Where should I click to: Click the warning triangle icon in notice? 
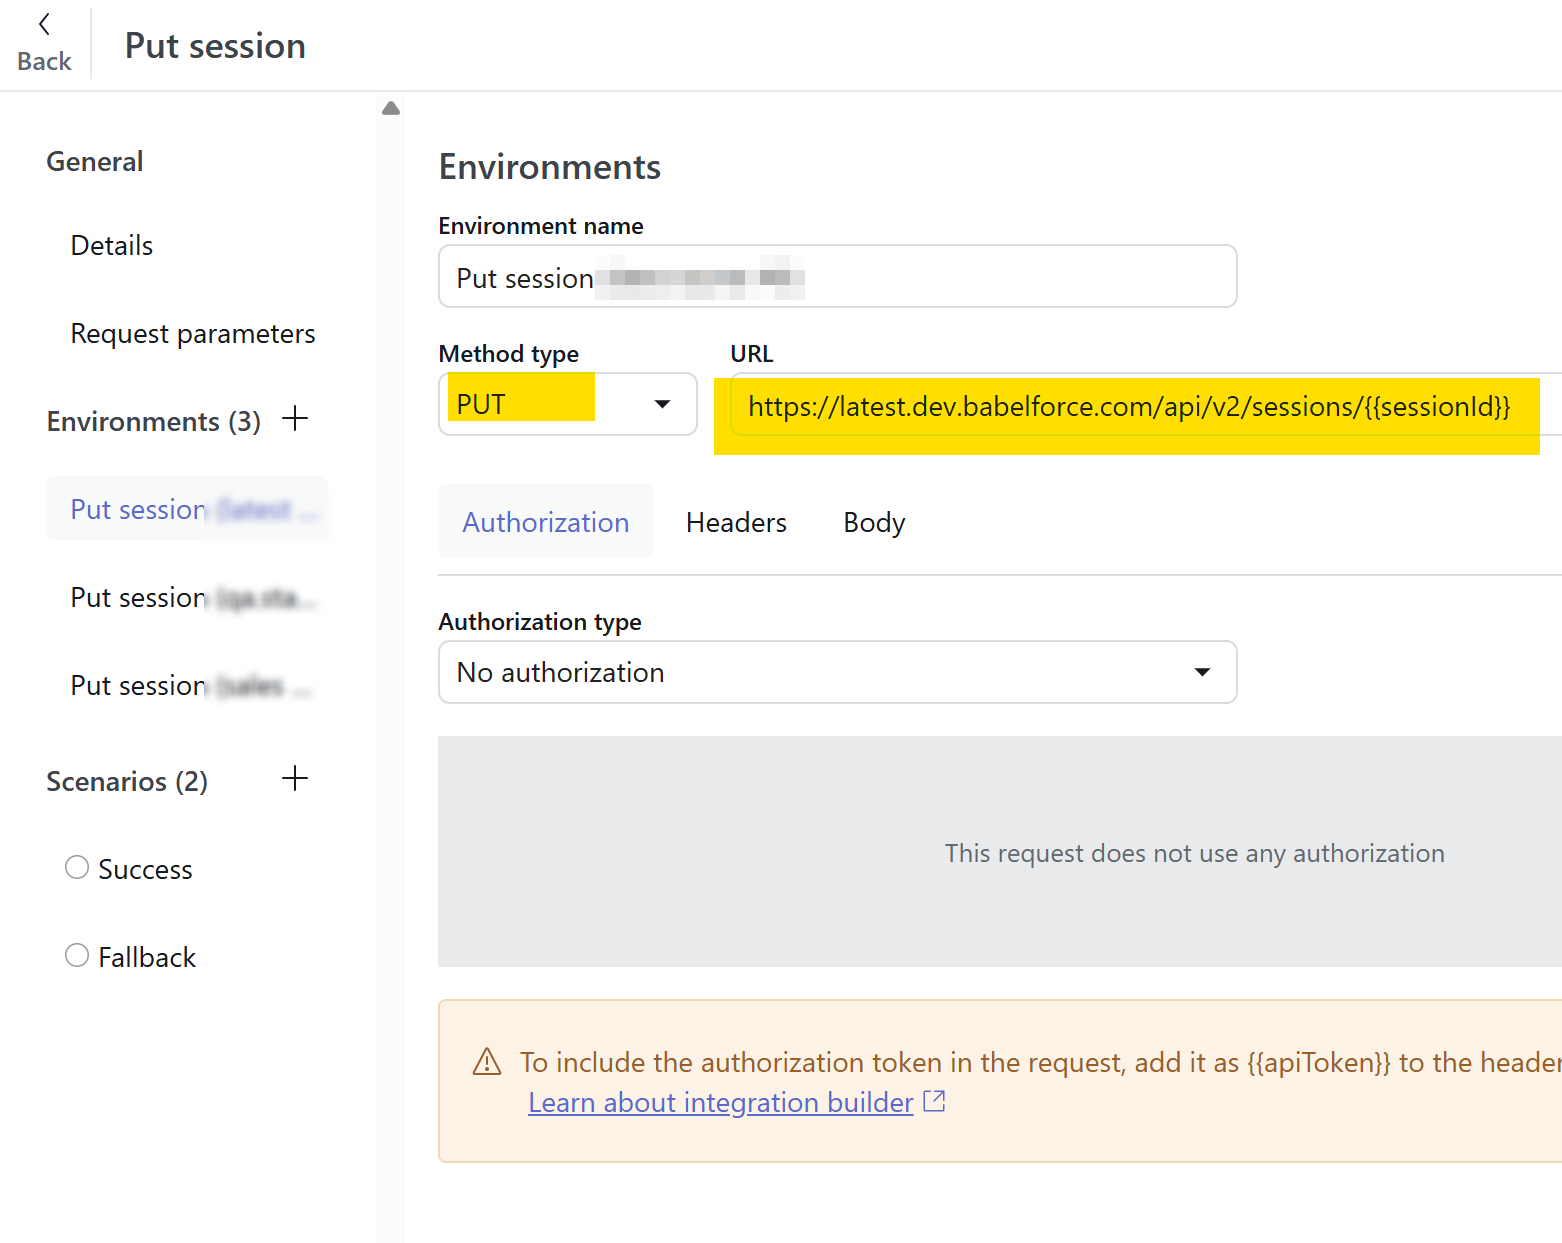[x=487, y=1062]
